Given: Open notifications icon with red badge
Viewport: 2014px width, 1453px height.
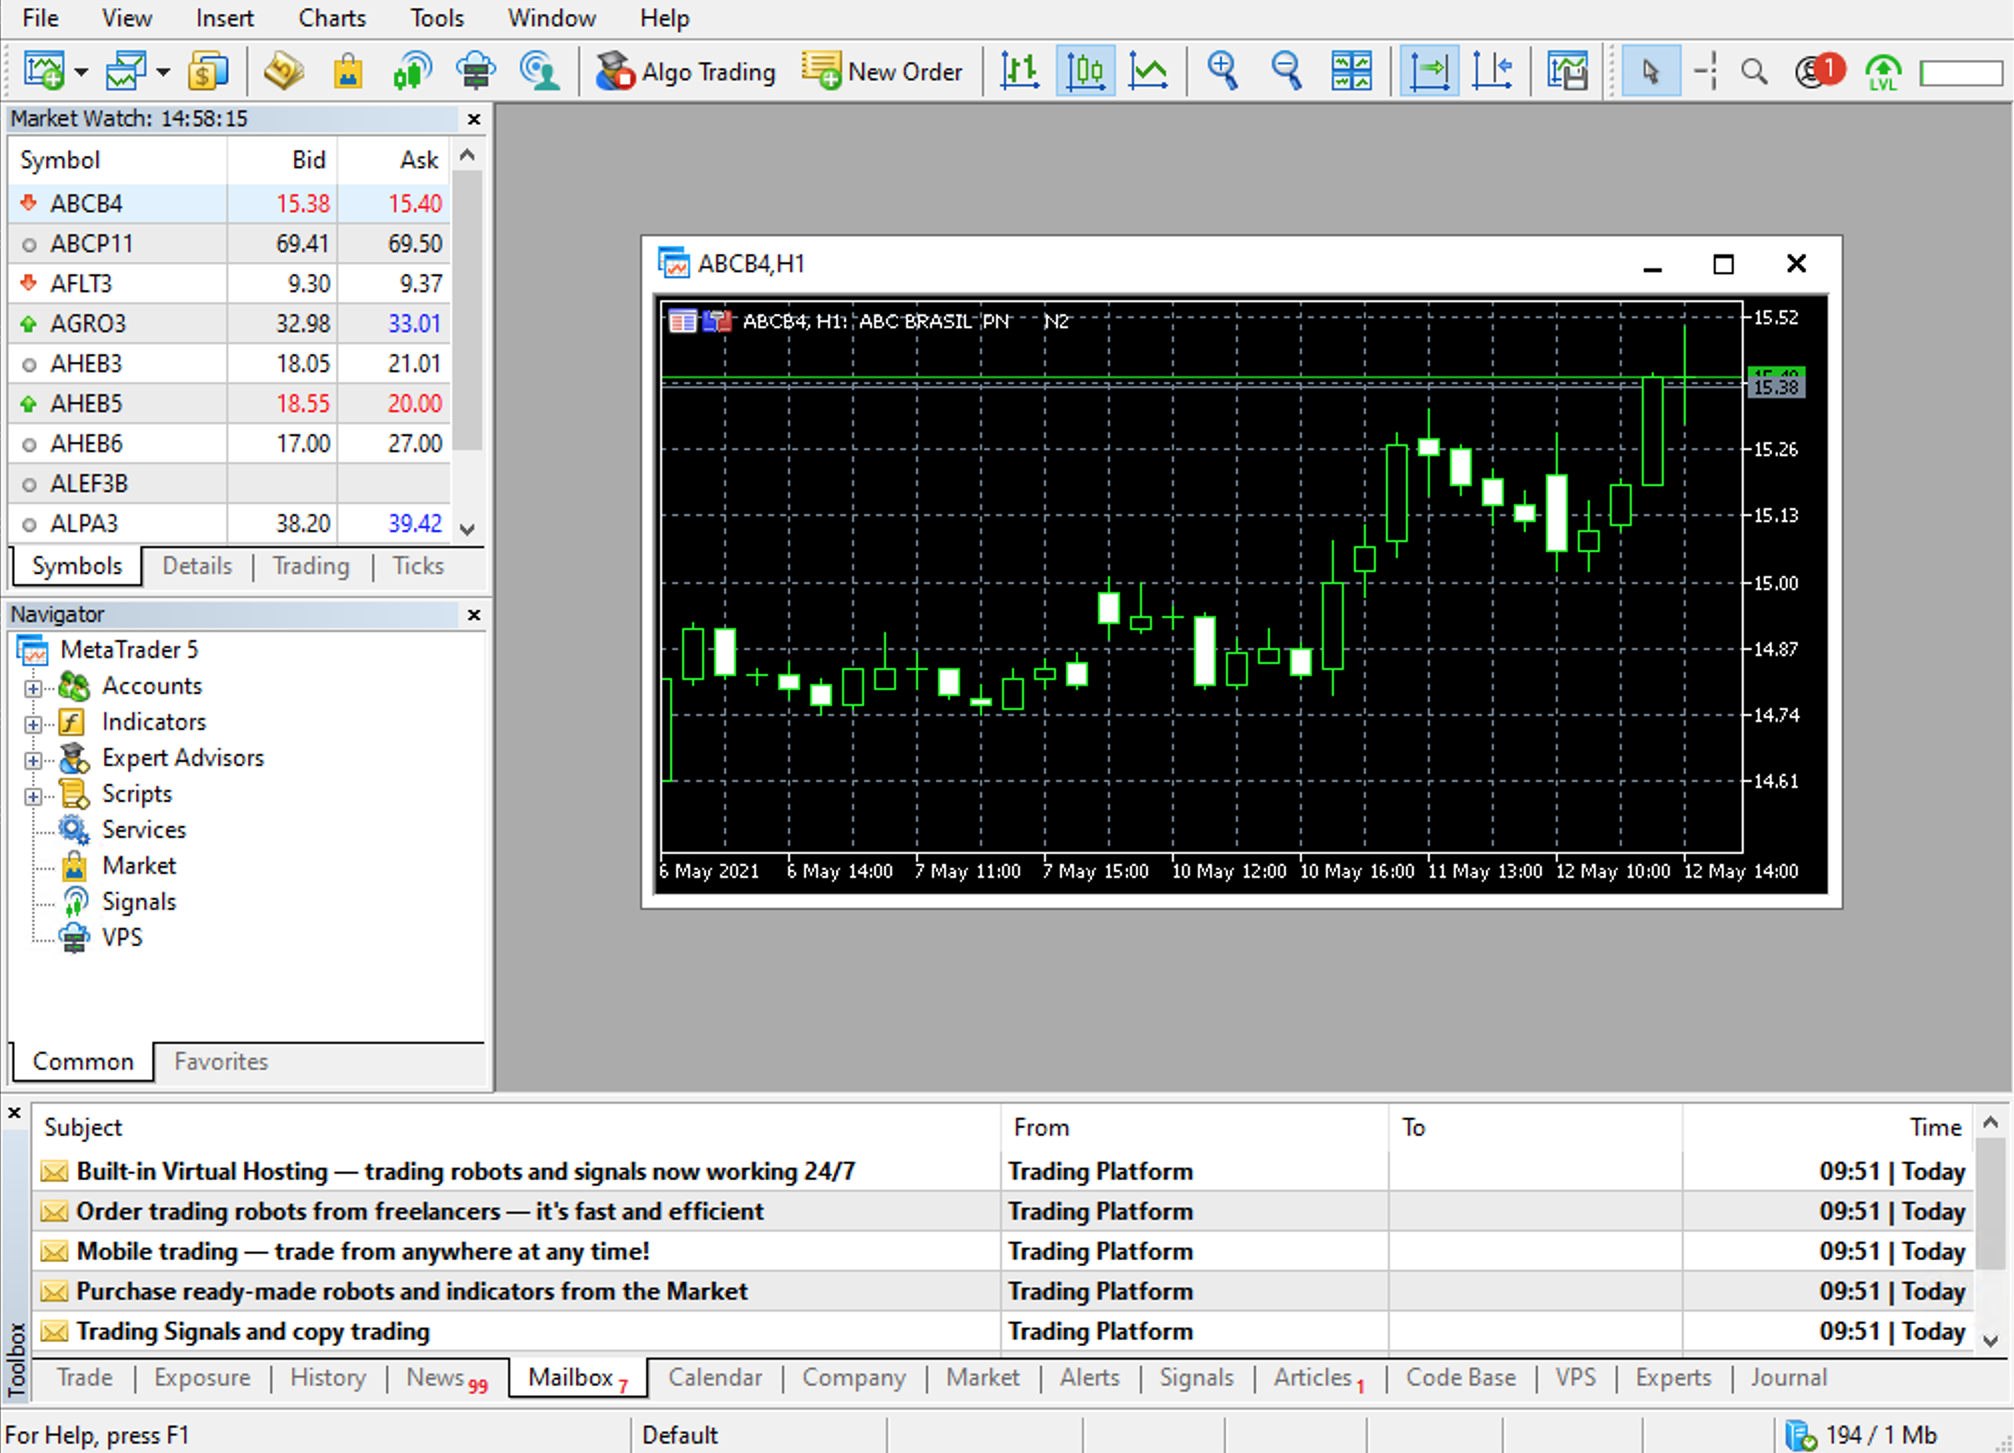Looking at the screenshot, I should [x=1818, y=72].
